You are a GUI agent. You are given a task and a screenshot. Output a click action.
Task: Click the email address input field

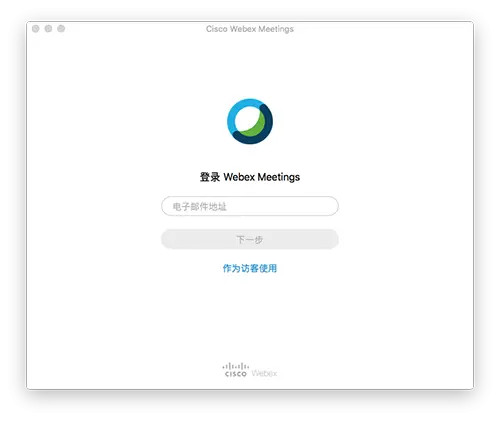pyautogui.click(x=250, y=206)
